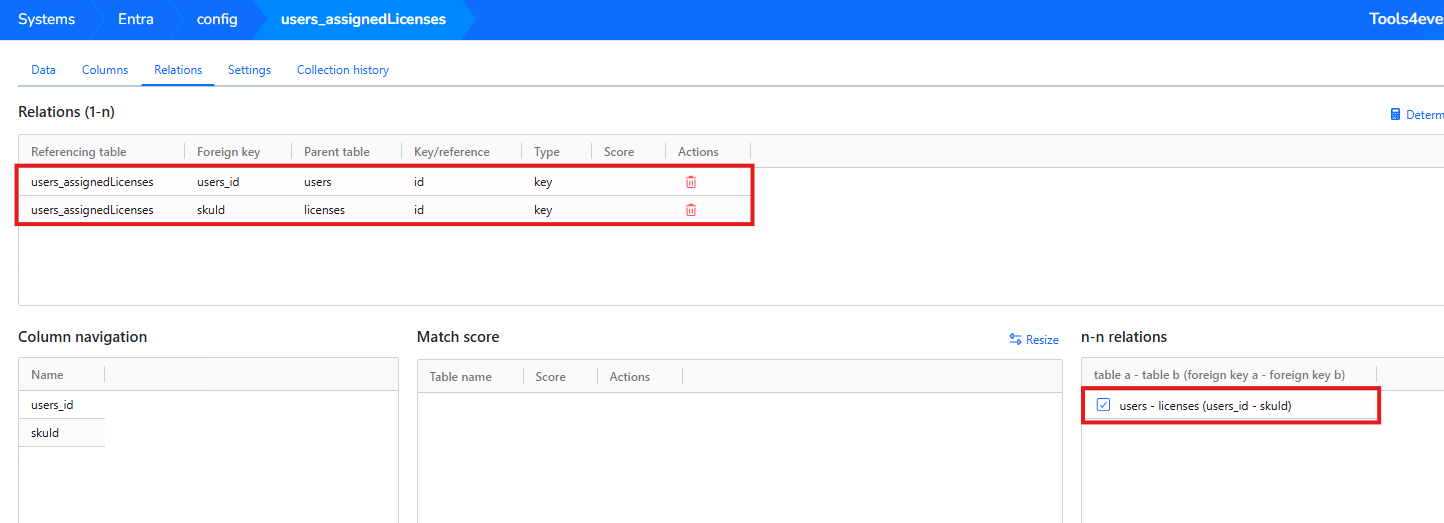Image resolution: width=1444 pixels, height=523 pixels.
Task: Click Key/reference column header
Action: click(452, 152)
